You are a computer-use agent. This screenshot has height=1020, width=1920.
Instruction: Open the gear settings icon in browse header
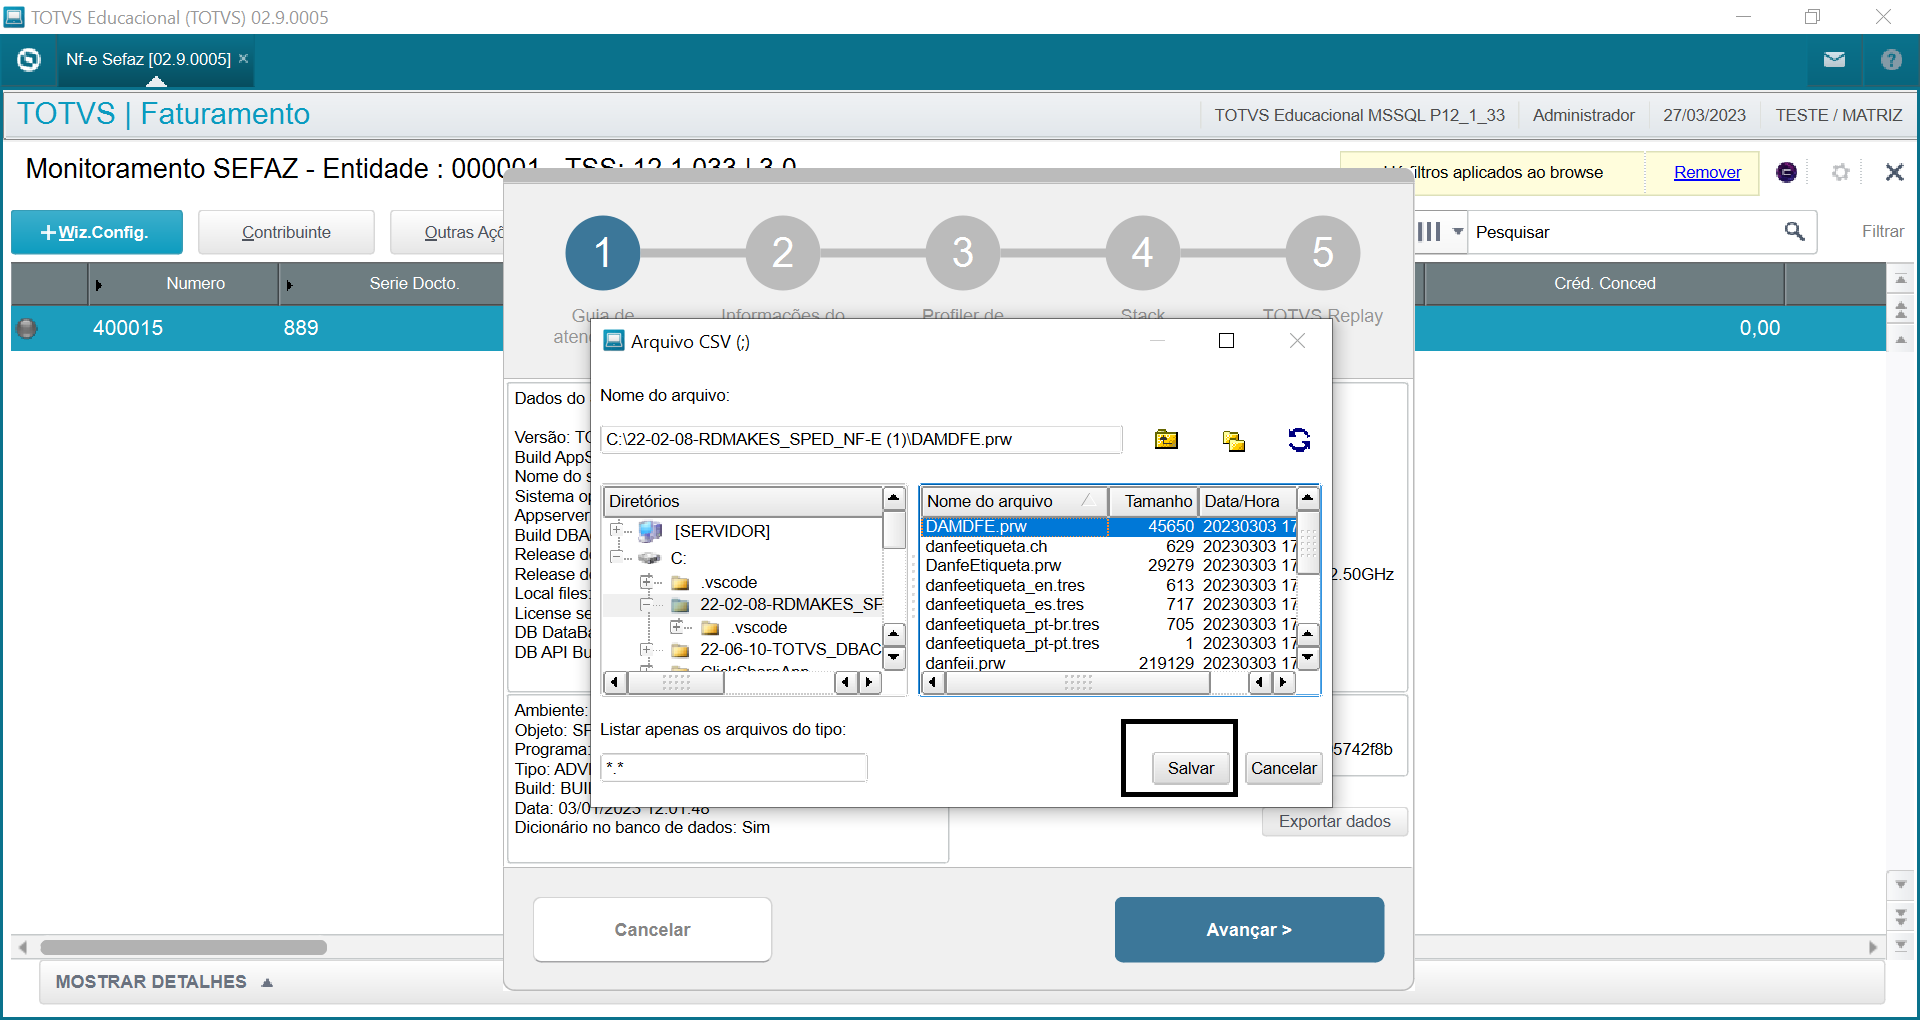pyautogui.click(x=1840, y=172)
